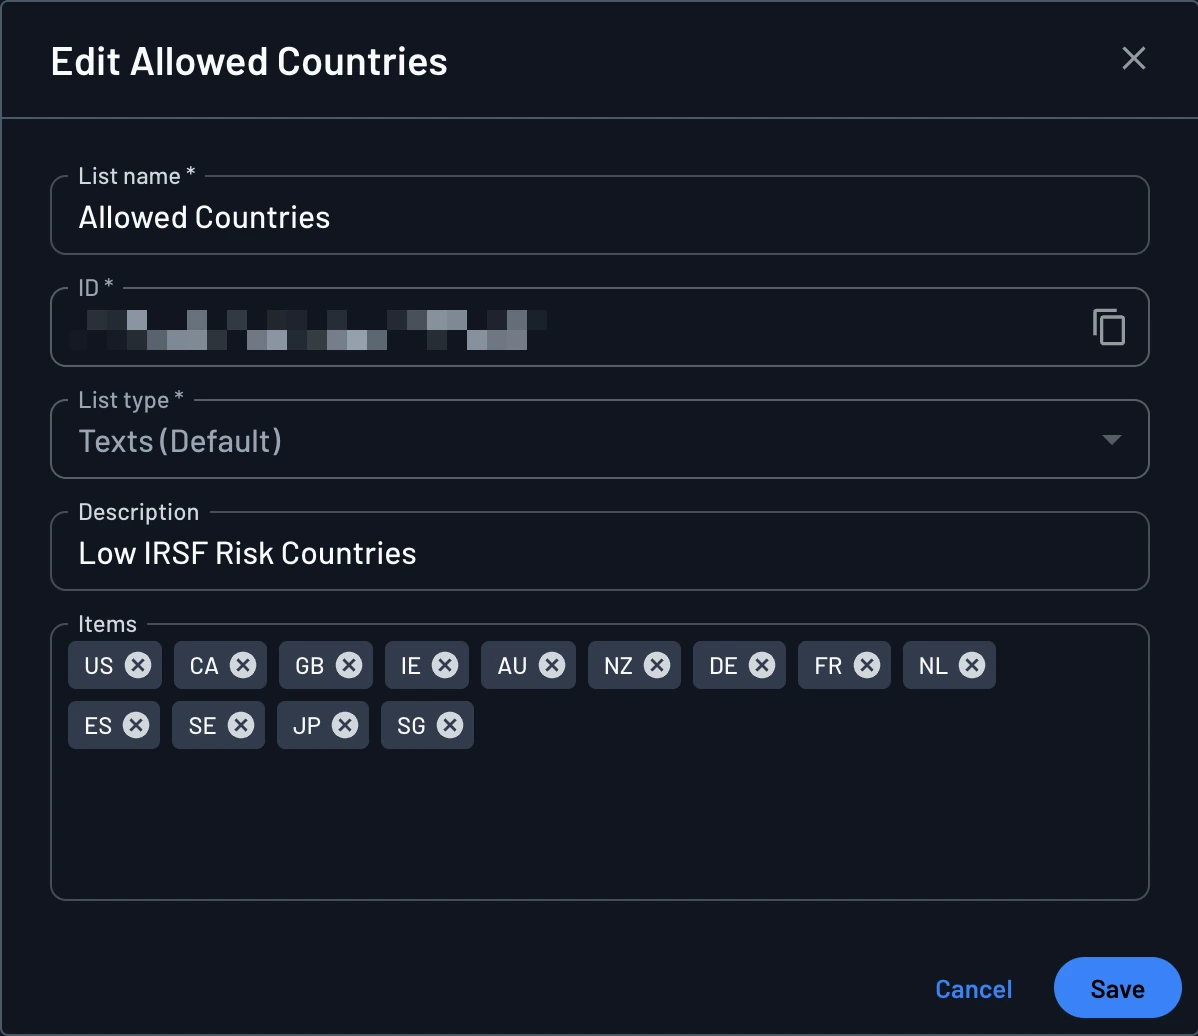
Task: Remove the NL country tag
Action: [x=972, y=665]
